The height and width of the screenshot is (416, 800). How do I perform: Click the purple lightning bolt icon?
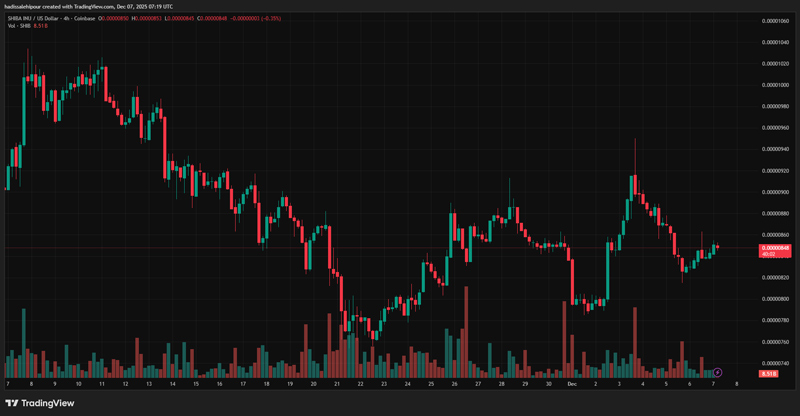[x=717, y=372]
